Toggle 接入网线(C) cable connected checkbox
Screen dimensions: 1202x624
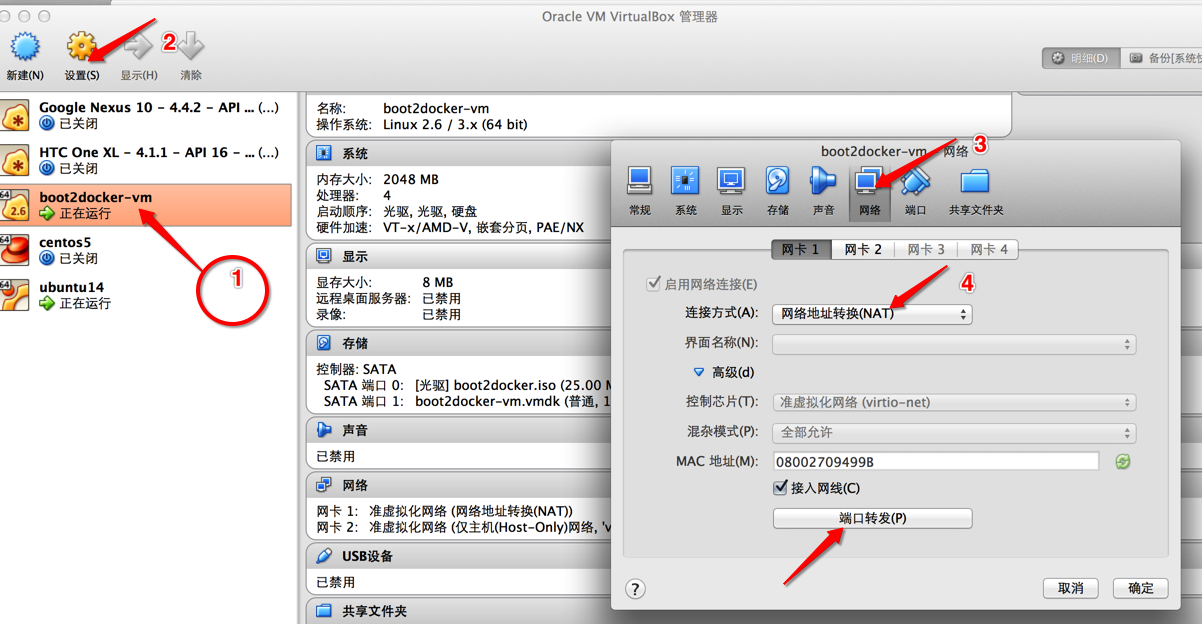781,488
